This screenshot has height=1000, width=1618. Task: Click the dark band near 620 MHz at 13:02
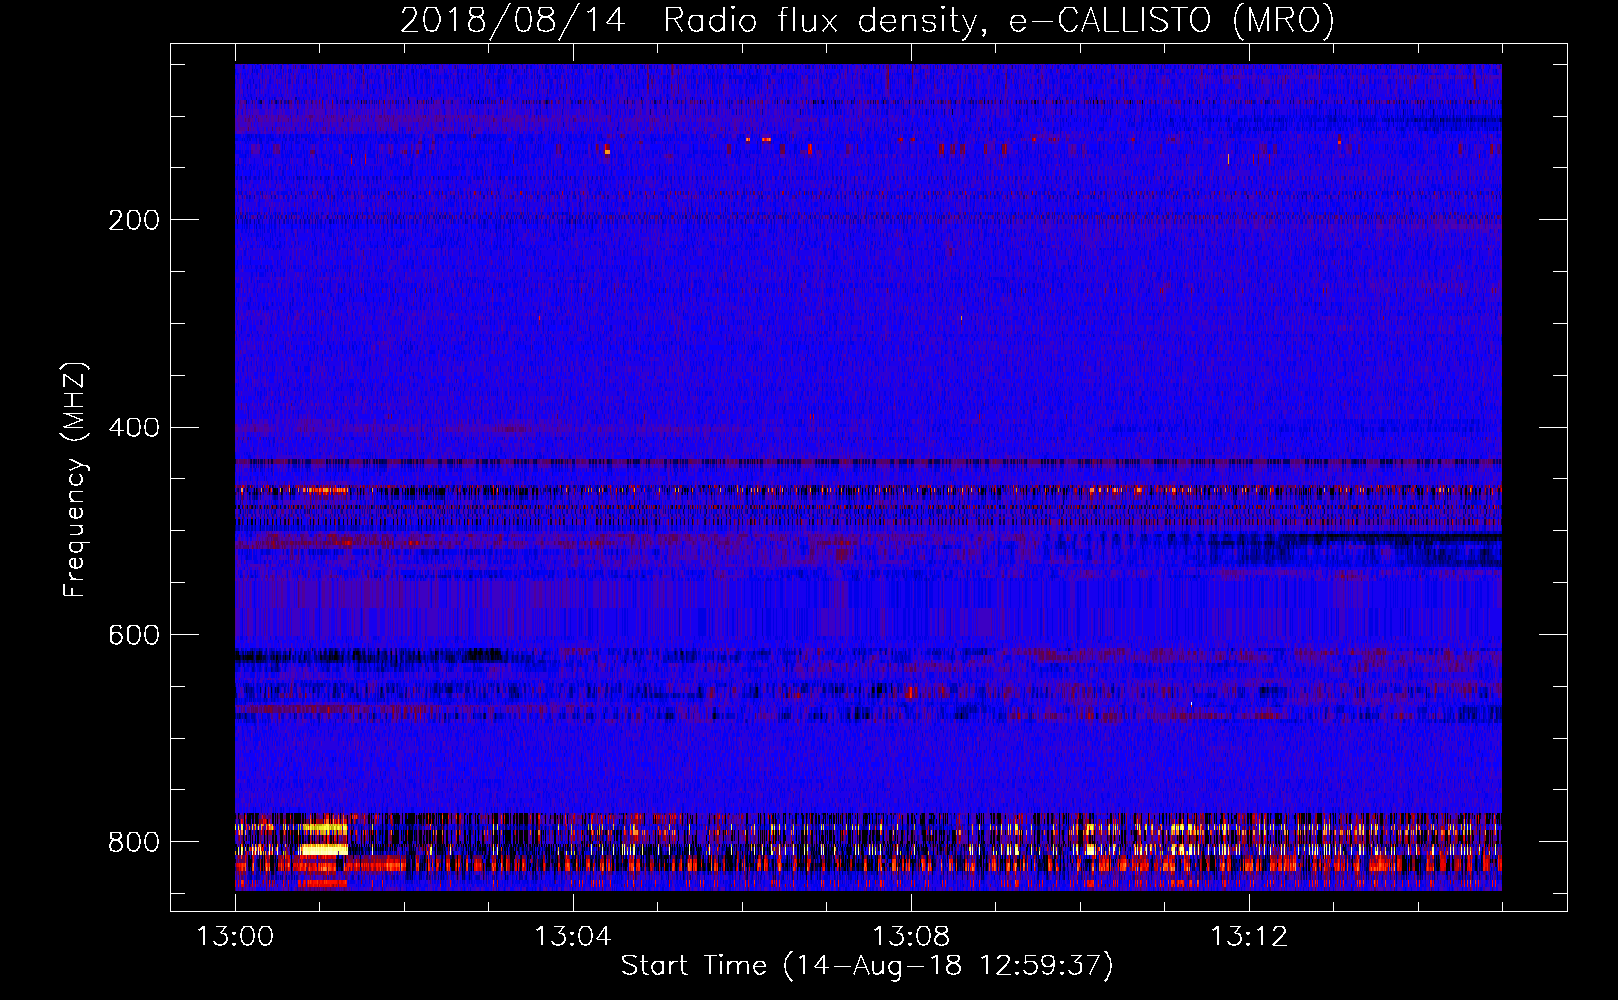(x=370, y=656)
